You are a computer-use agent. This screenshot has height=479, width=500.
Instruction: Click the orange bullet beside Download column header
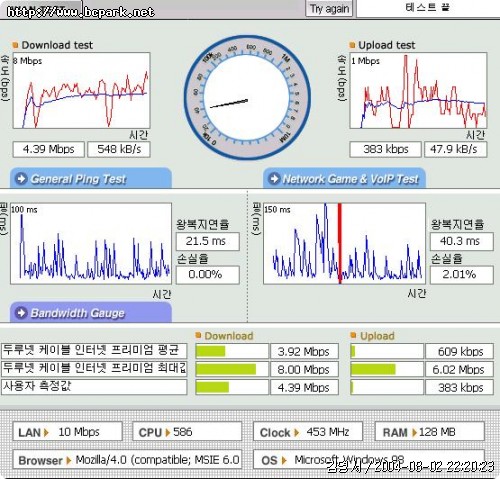[198, 335]
